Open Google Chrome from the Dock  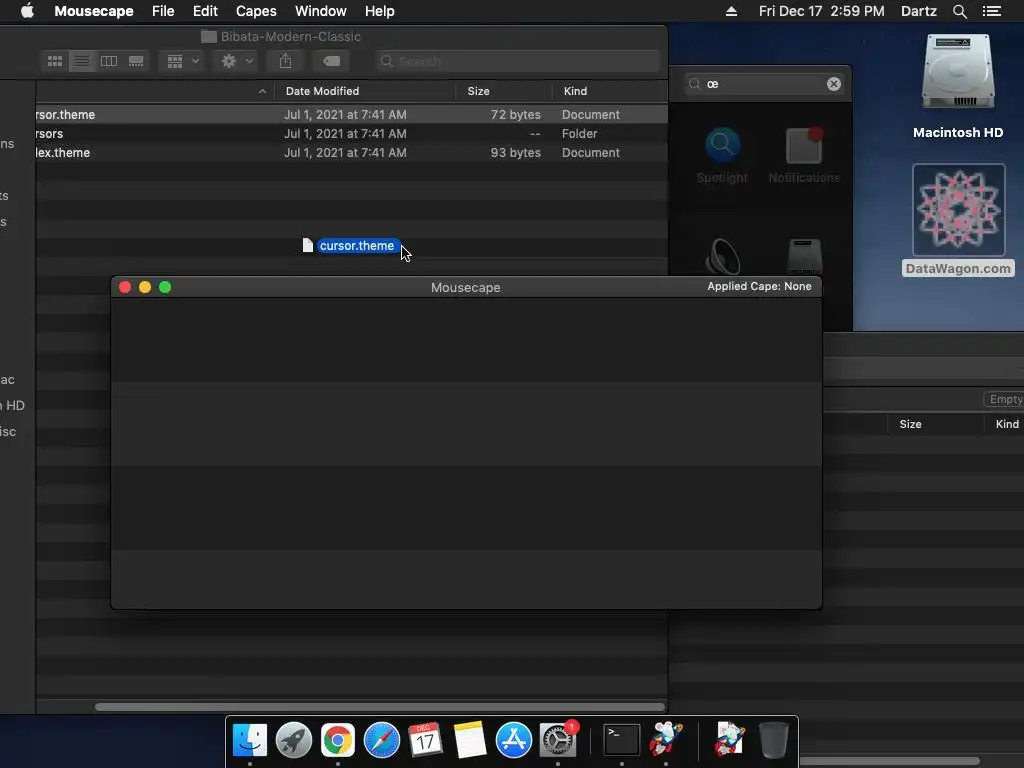coord(338,740)
